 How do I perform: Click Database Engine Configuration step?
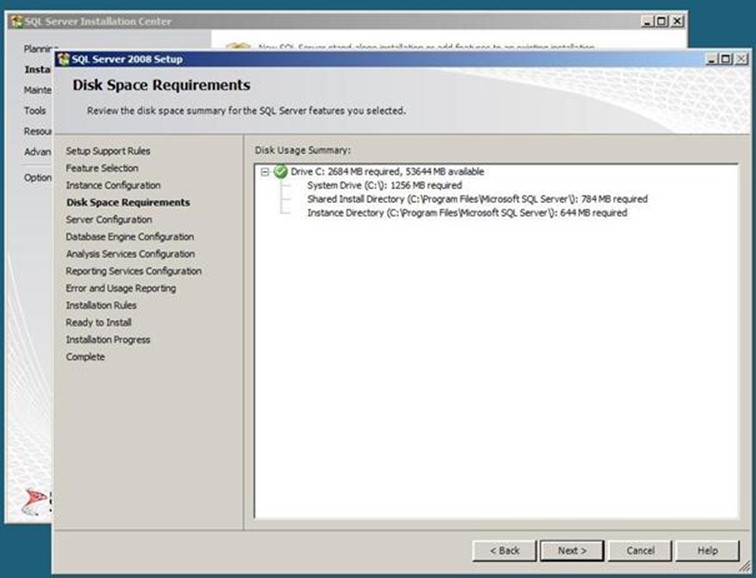pos(130,237)
